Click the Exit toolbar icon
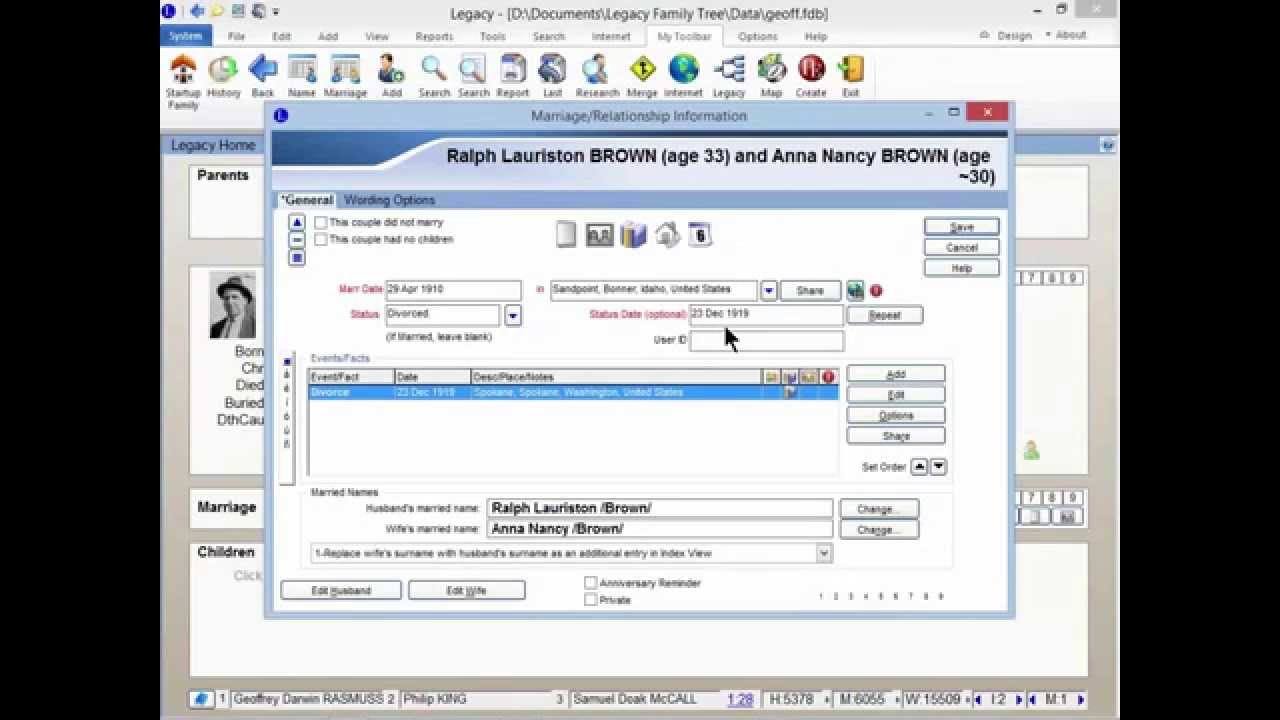 coord(850,77)
